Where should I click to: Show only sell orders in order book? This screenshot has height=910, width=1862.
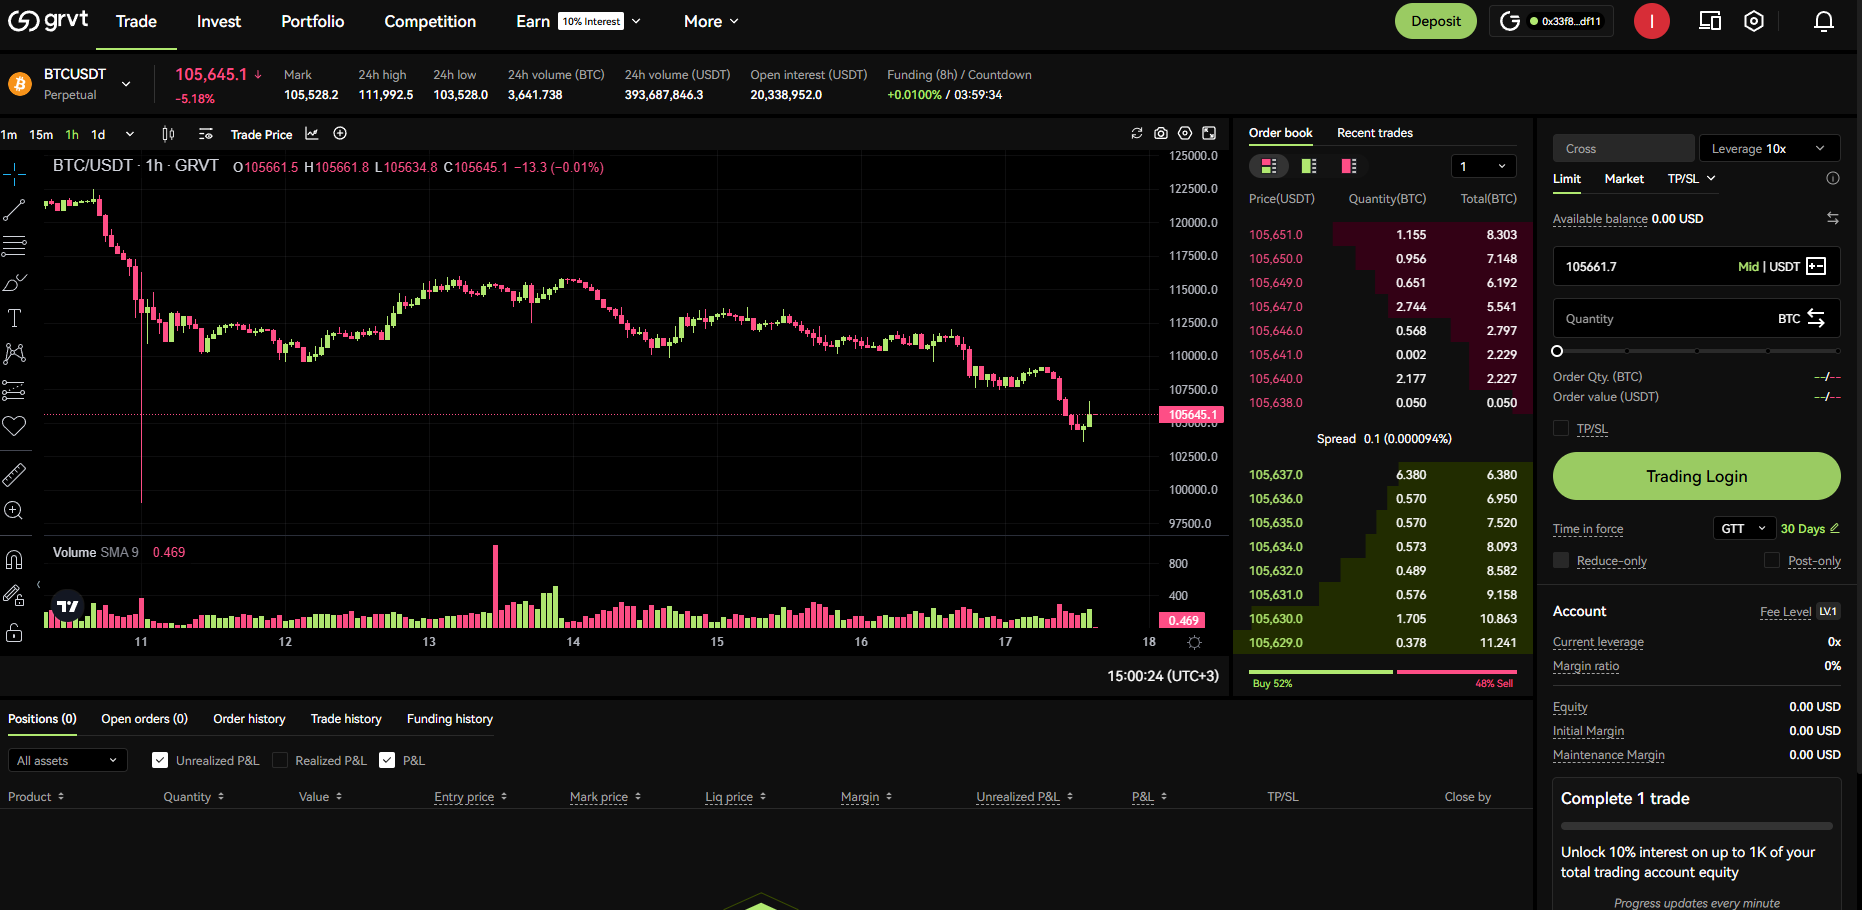point(1349,166)
